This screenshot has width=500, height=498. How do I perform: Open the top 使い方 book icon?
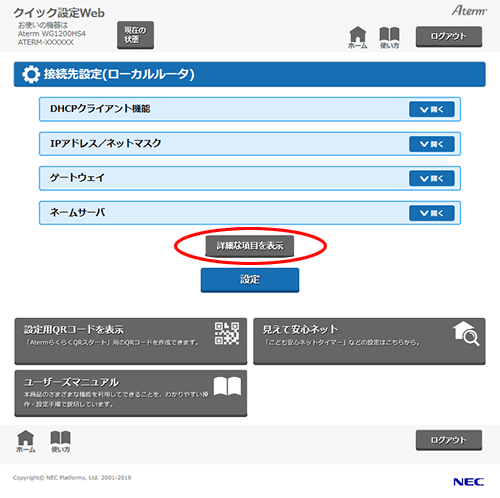click(x=389, y=37)
